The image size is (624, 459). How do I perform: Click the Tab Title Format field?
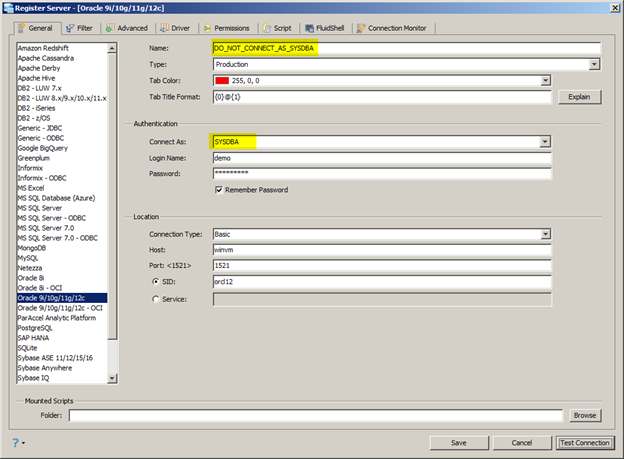(382, 97)
